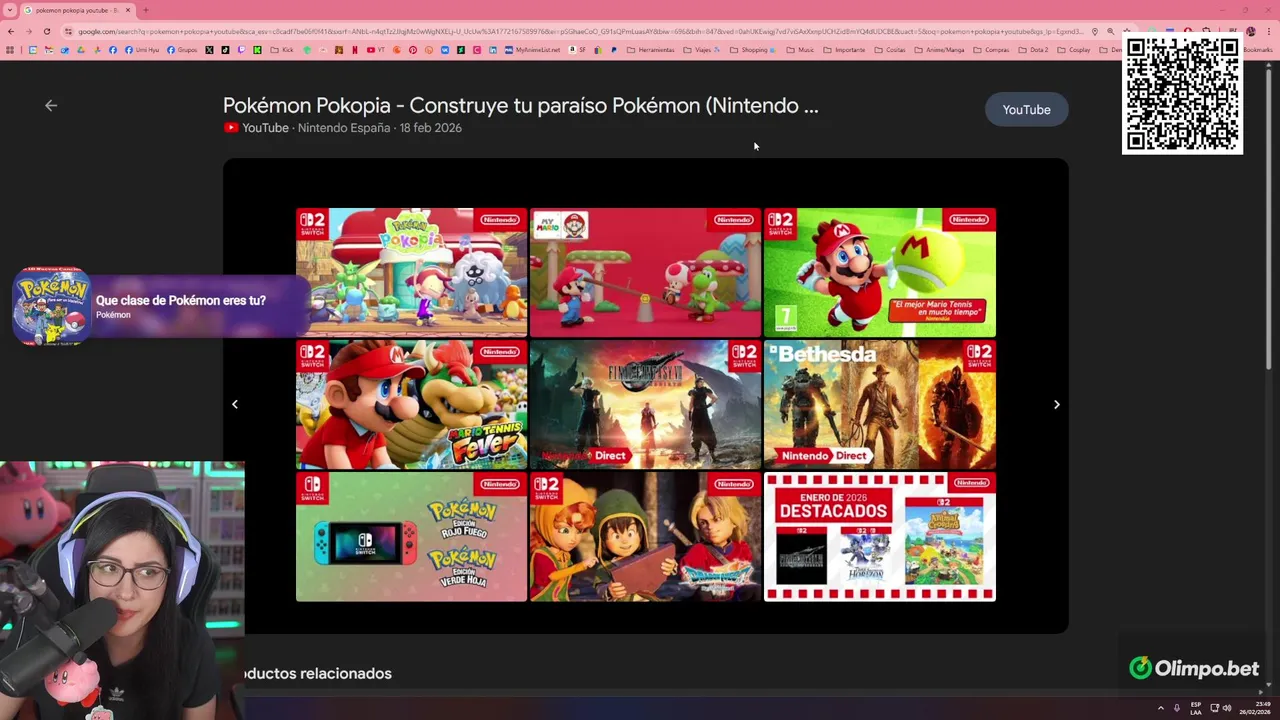Viewport: 1280px width, 720px height.
Task: Open the Enero de 2026 Destacados thumbnail
Action: pos(879,537)
